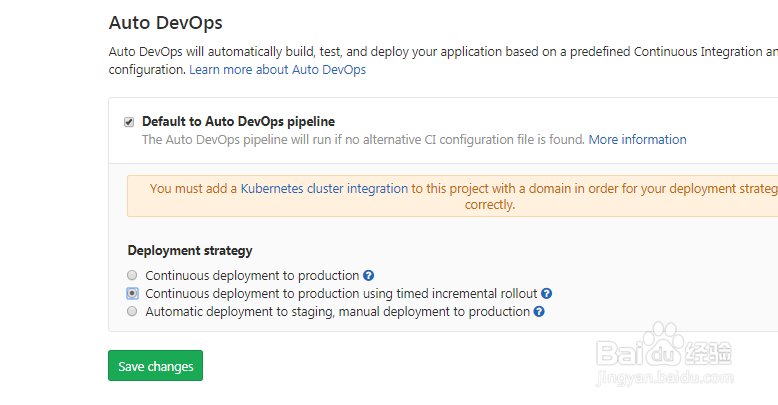778x405 pixels.
Task: Choose automatic deployment to staging radio
Action: point(132,311)
